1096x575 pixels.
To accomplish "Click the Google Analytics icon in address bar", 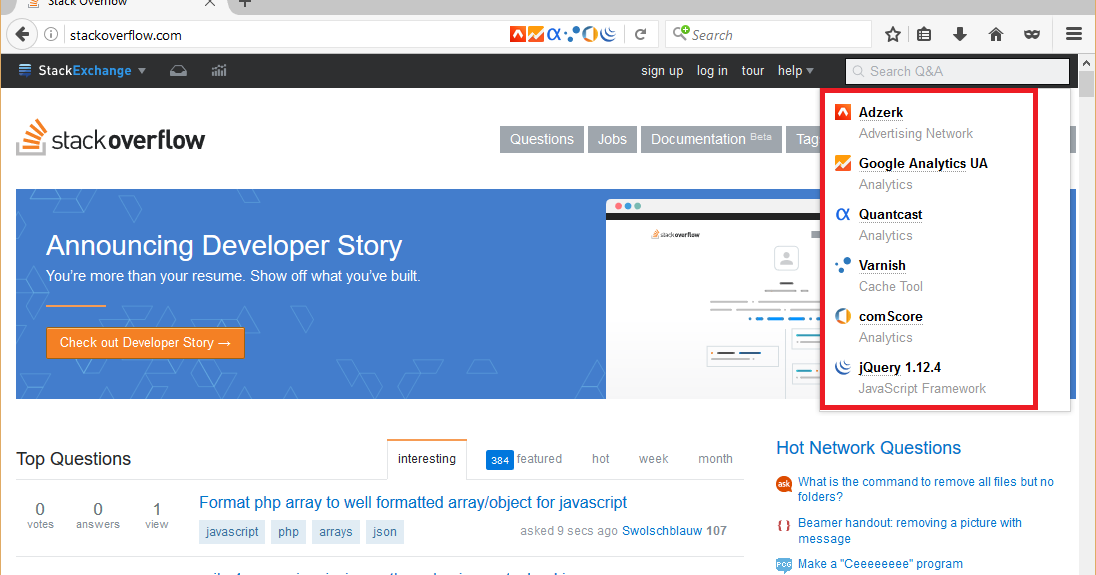I will coord(535,34).
